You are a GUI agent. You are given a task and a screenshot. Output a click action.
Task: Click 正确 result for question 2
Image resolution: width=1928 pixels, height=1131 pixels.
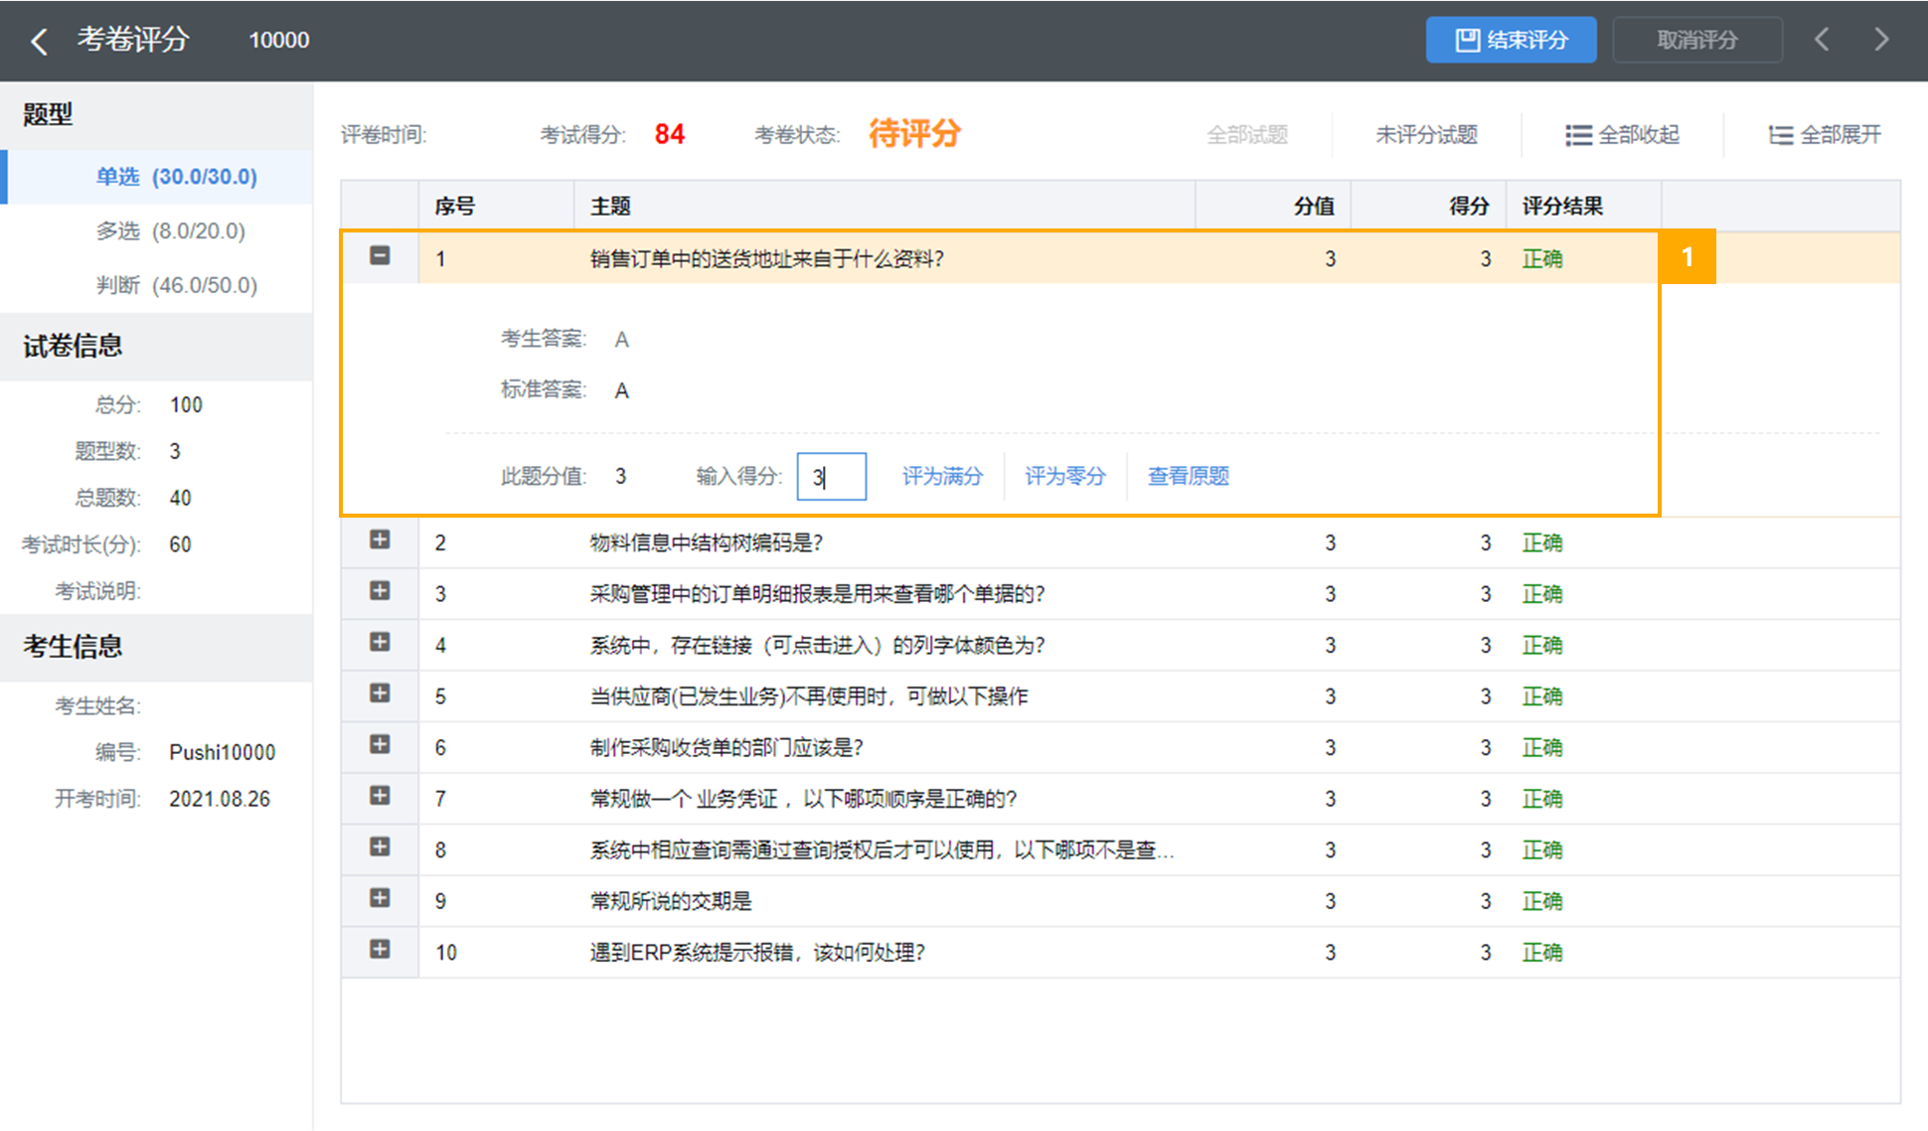[x=1542, y=543]
